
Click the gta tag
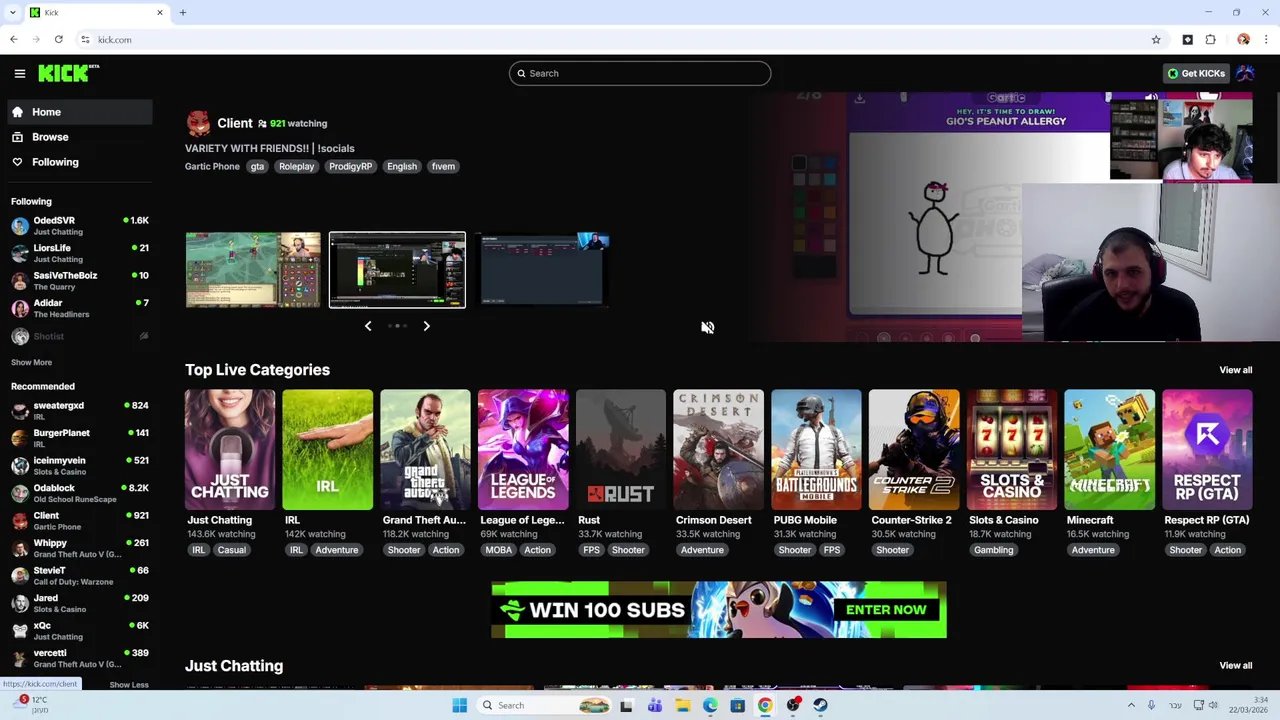[x=257, y=167]
